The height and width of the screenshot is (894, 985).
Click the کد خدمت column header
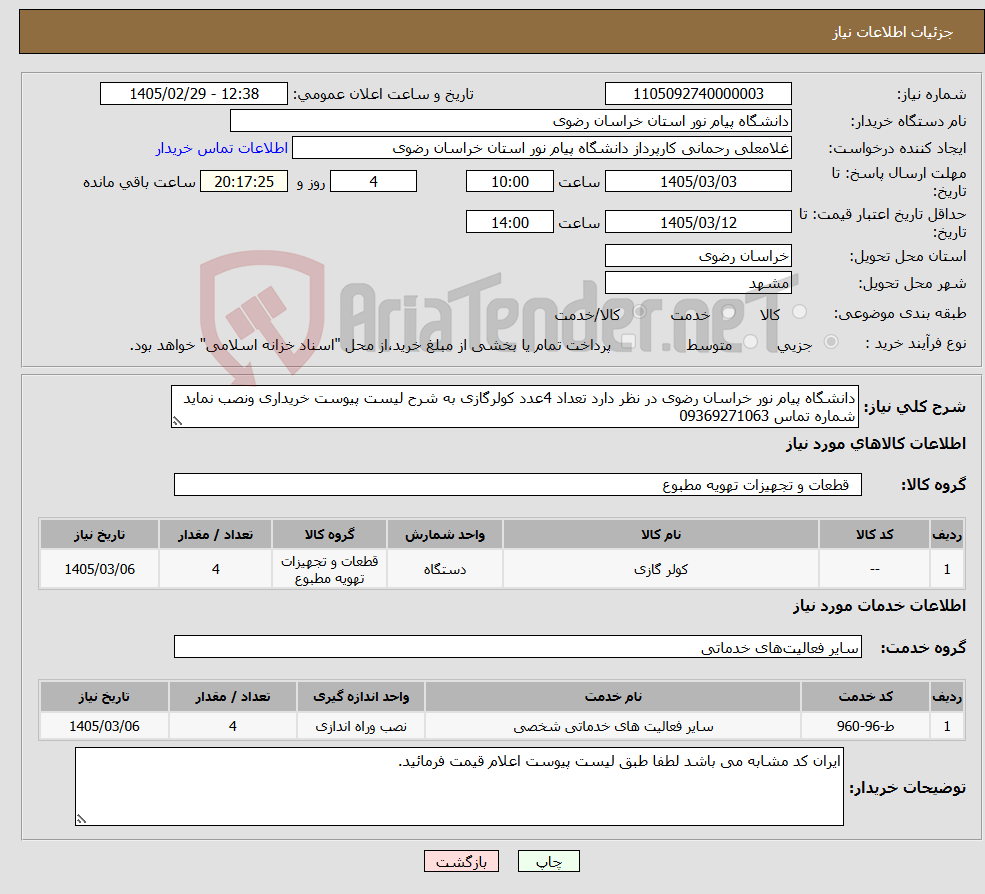coord(865,697)
